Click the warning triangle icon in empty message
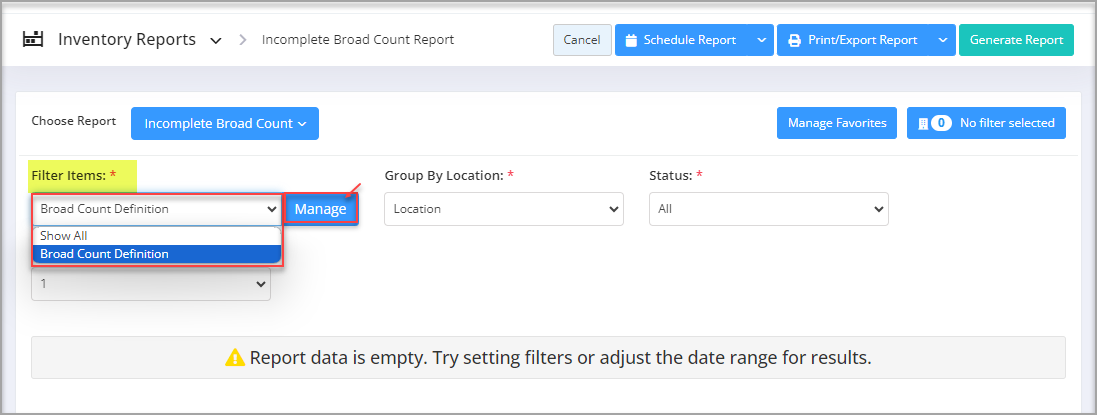This screenshot has height=415, width=1097. pos(235,358)
